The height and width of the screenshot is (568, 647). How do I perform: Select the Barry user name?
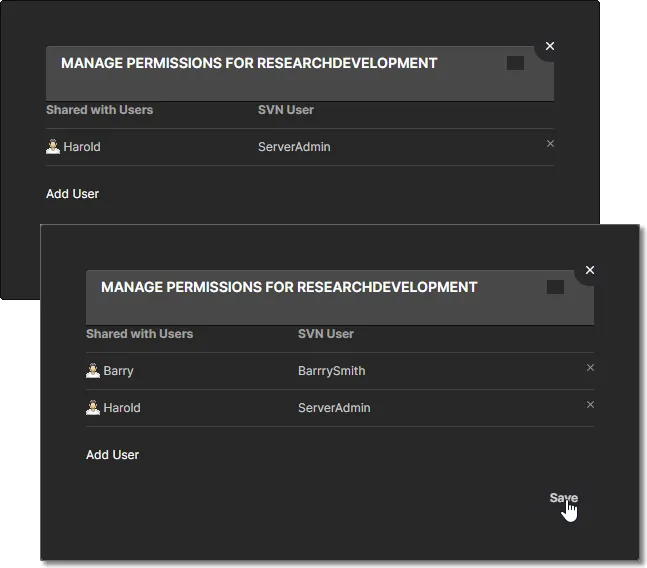pos(118,370)
